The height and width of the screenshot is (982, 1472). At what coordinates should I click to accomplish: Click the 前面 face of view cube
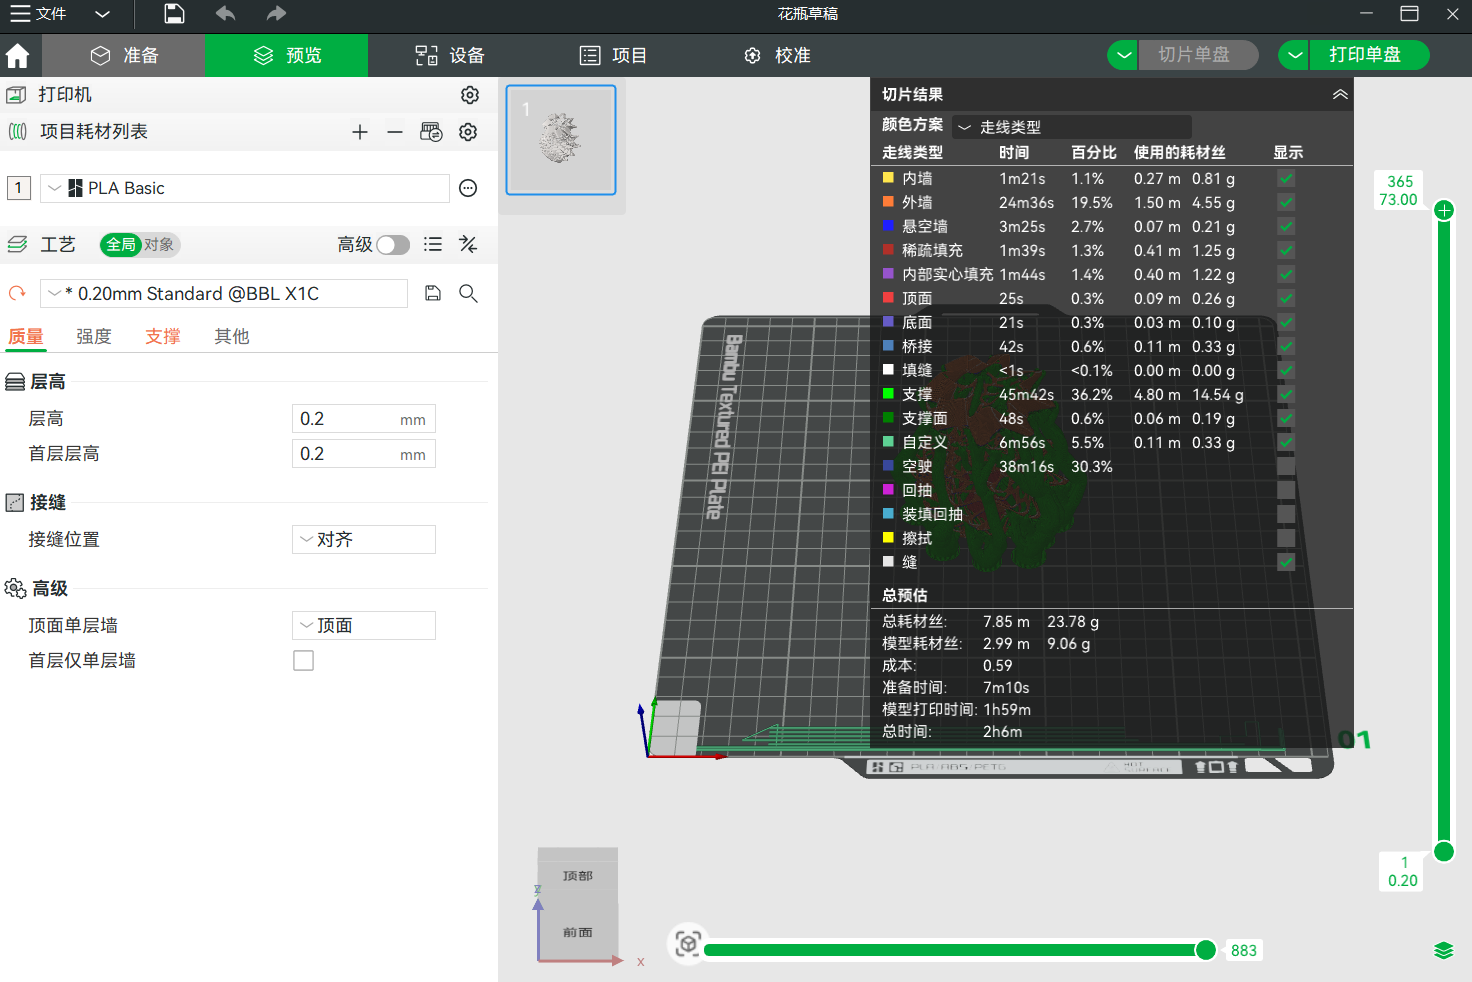tap(577, 932)
